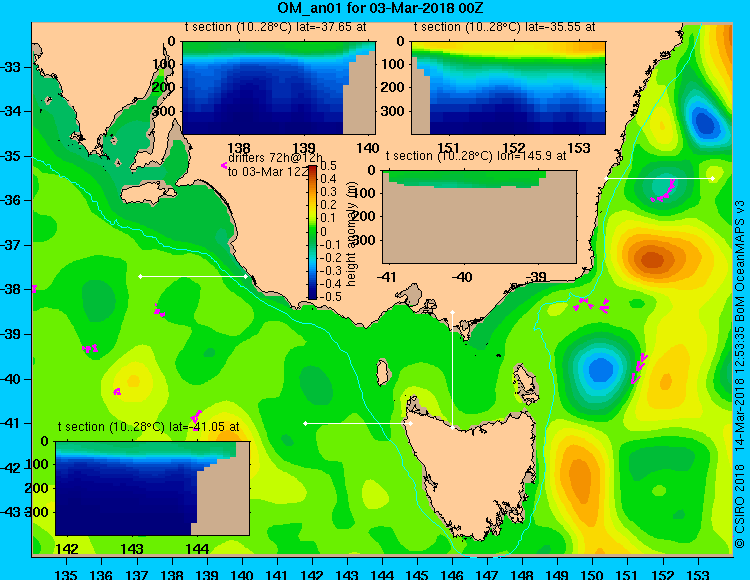This screenshot has width=750, height=580.
Task: Click the magenta drifter symbol beside the drifters legend
Action: pos(223,165)
